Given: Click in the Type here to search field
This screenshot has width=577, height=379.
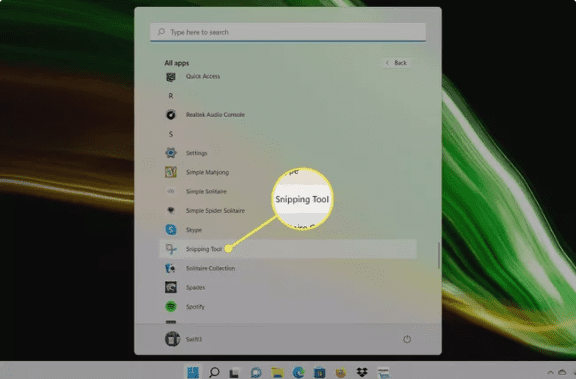Looking at the screenshot, I should (x=288, y=32).
